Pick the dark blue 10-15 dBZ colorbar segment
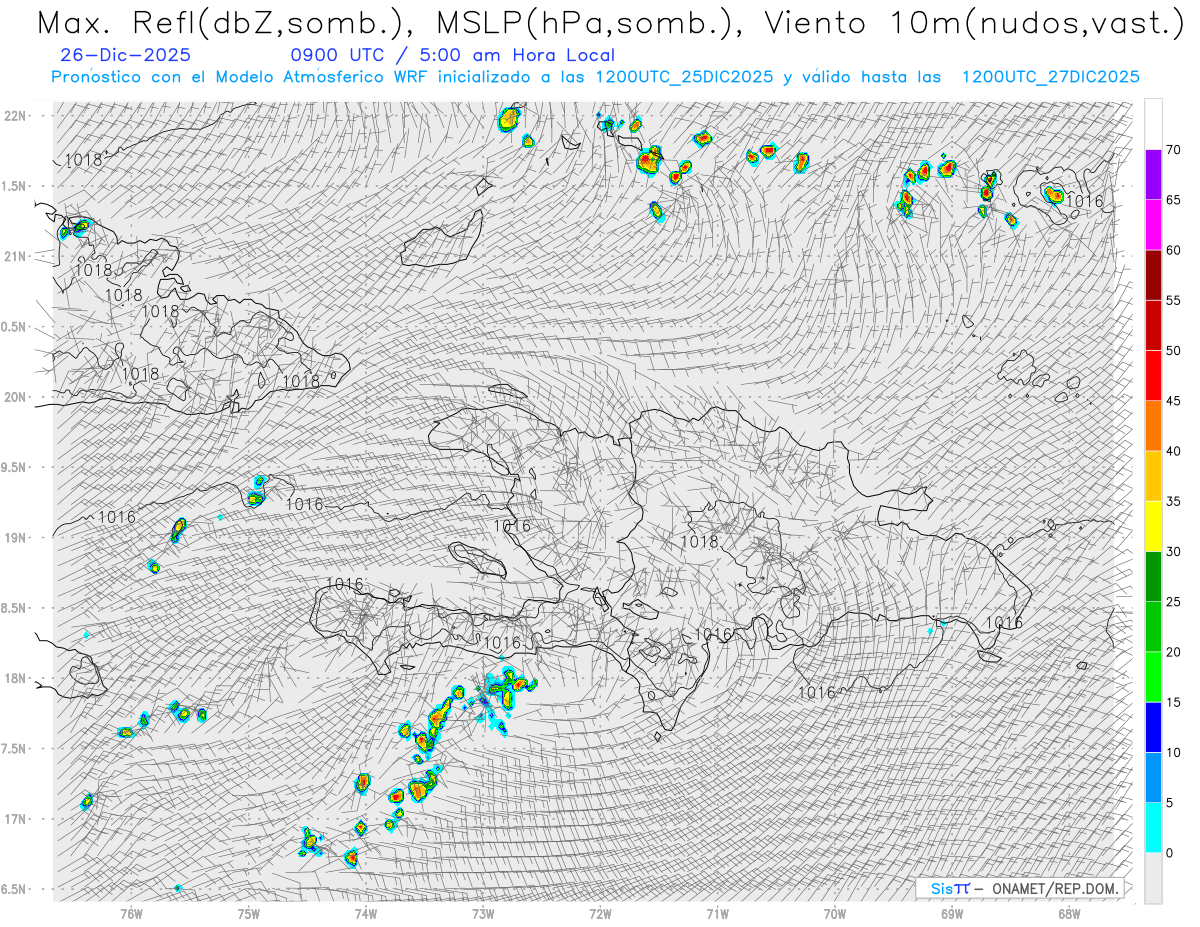The image size is (1200, 927). (x=1153, y=727)
